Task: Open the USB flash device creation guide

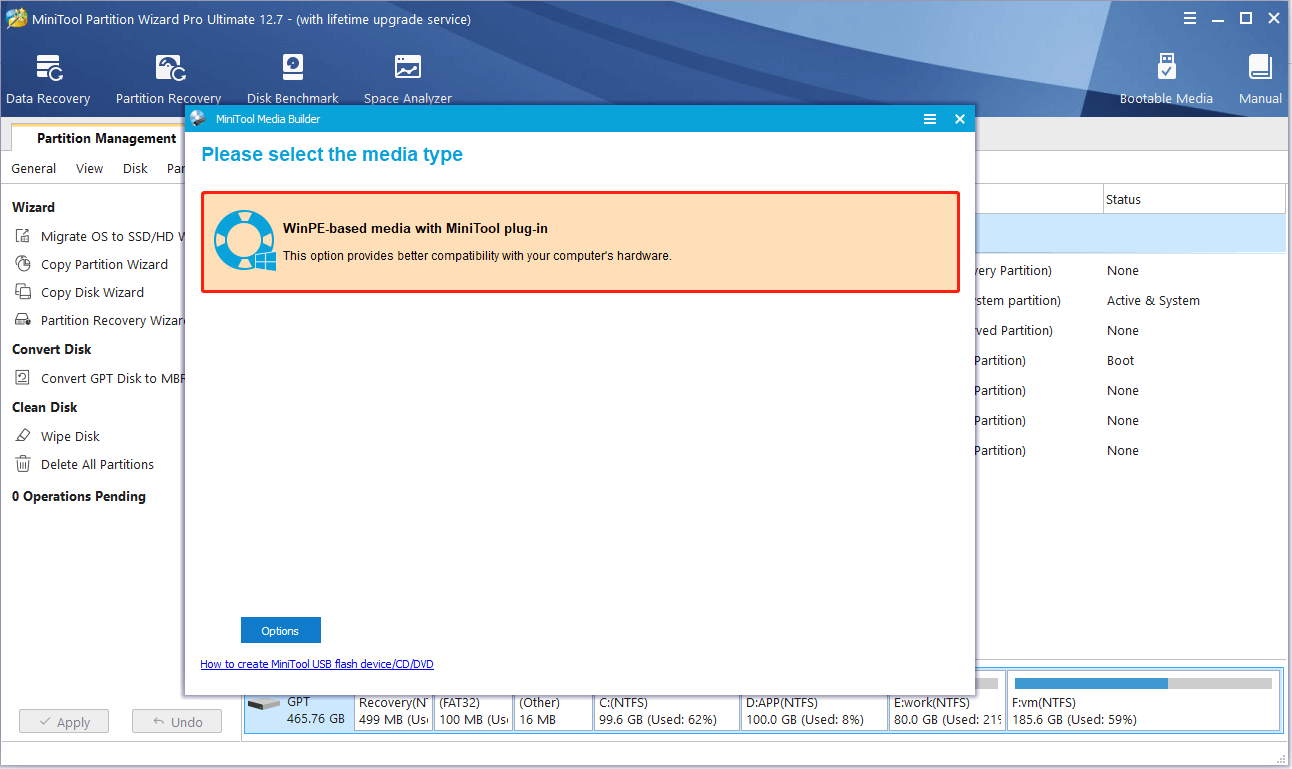Action: (x=317, y=663)
